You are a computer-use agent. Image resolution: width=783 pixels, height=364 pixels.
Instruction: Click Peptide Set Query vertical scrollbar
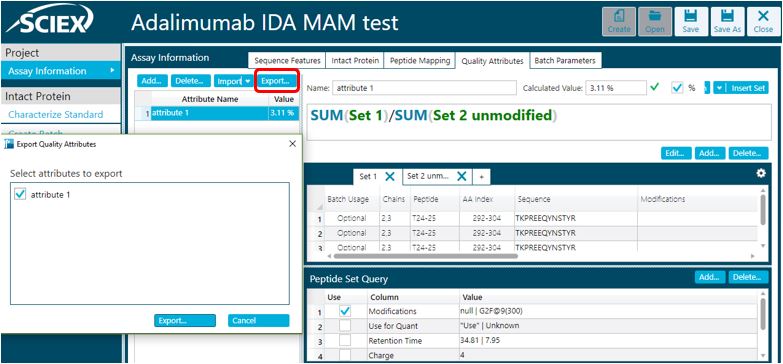[763, 314]
